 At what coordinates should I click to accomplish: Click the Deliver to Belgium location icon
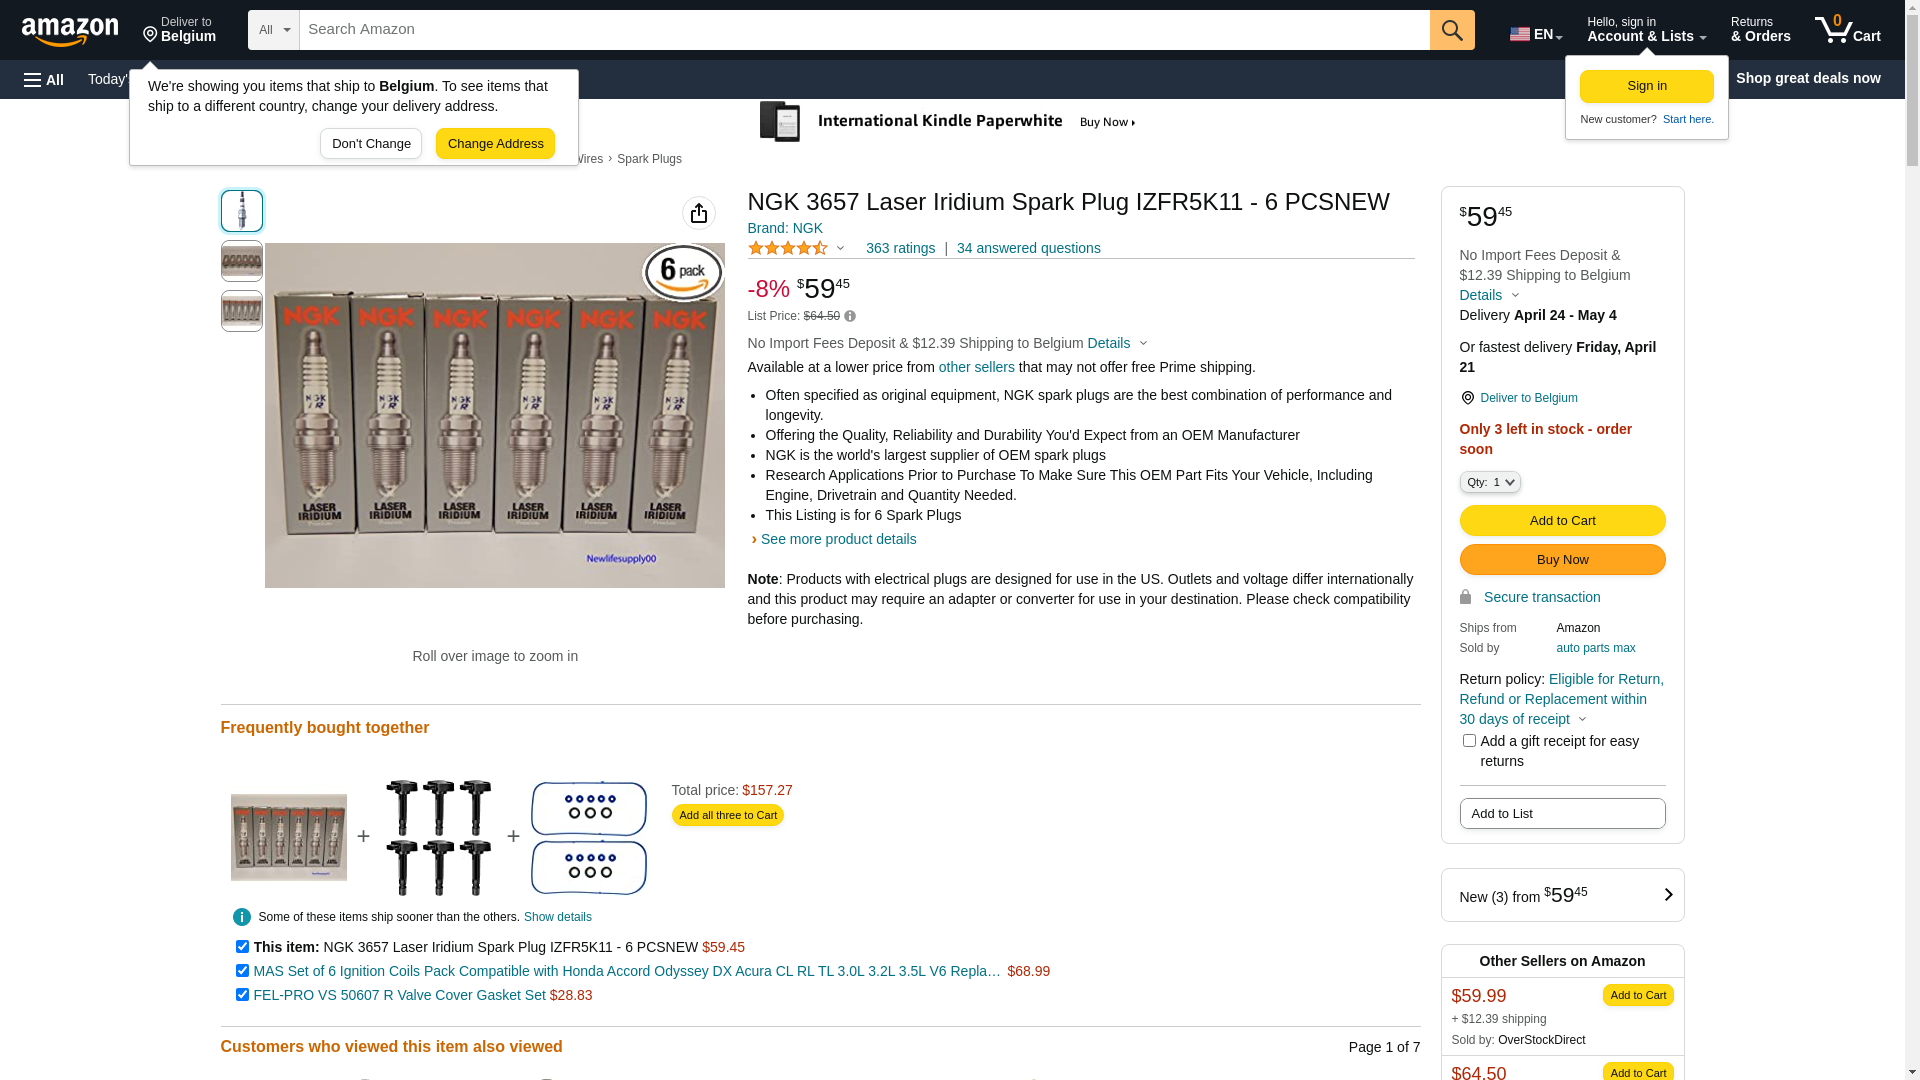[x=1467, y=398]
